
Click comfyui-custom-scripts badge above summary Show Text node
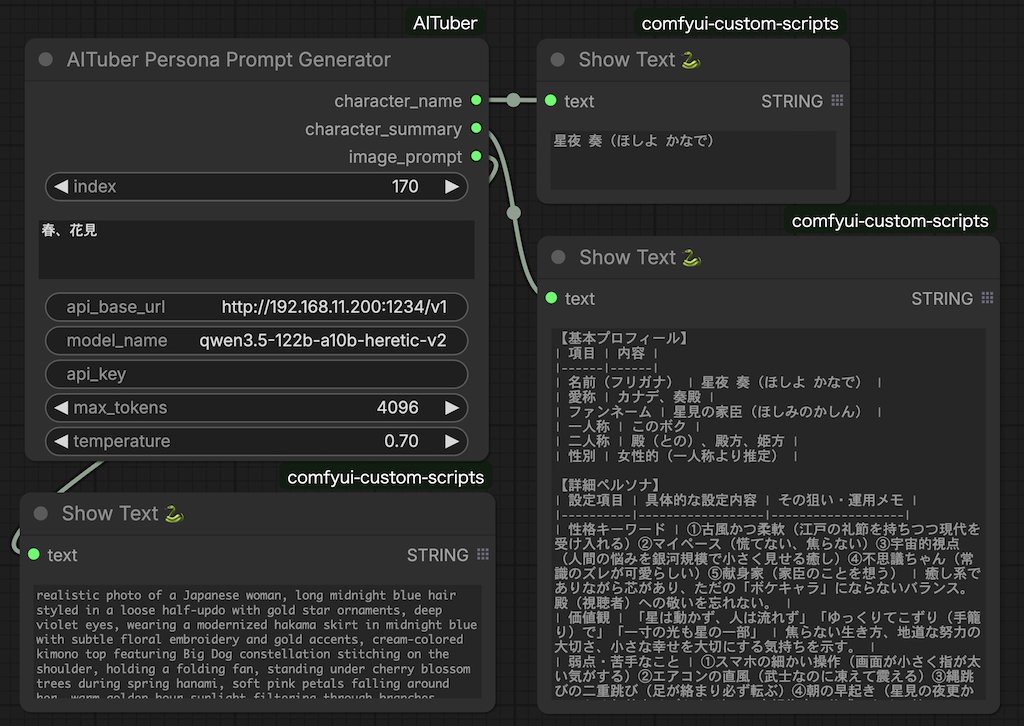pyautogui.click(x=889, y=221)
